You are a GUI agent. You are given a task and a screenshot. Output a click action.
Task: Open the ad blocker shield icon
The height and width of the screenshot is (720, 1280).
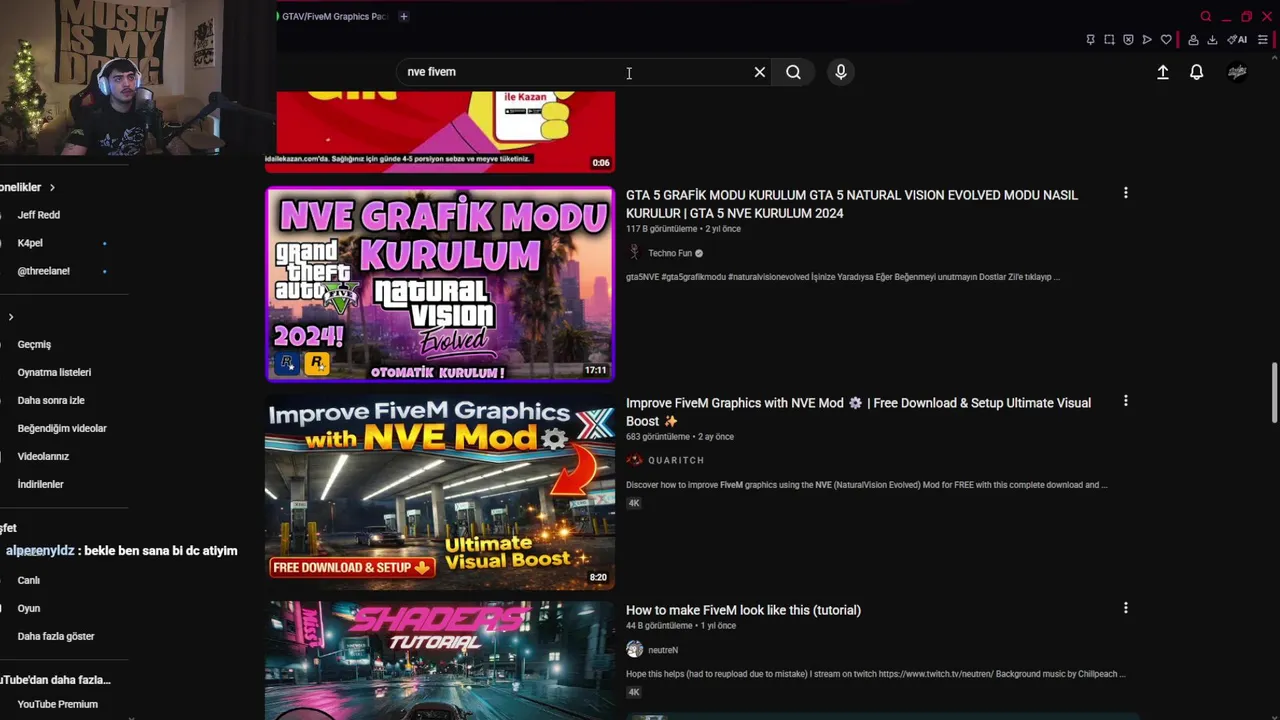tap(1128, 40)
